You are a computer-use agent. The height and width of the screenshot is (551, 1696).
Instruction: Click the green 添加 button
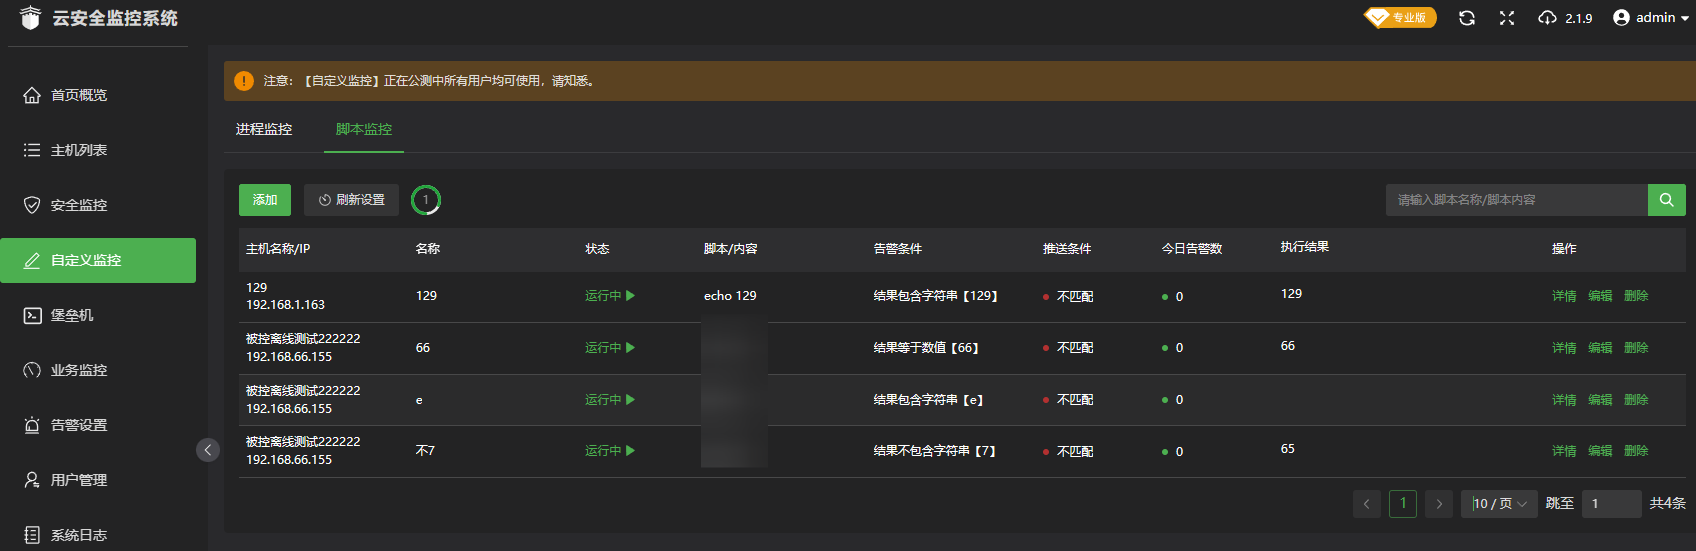pos(265,200)
